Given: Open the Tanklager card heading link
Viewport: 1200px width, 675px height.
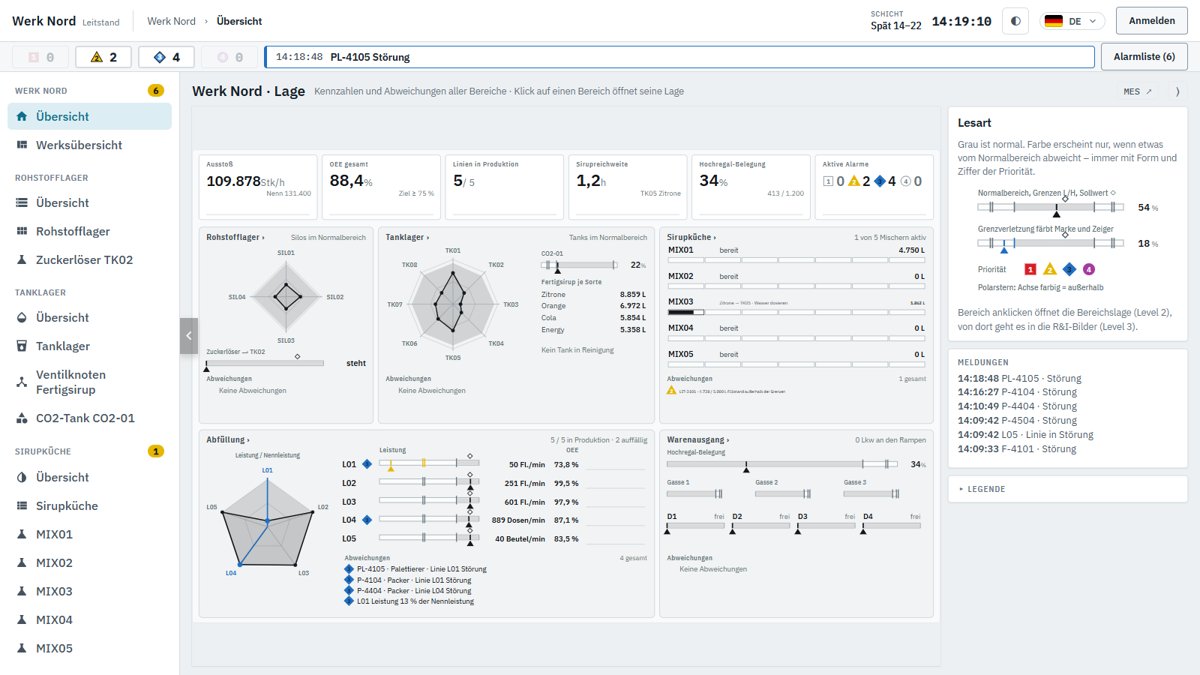Looking at the screenshot, I should click(x=407, y=237).
